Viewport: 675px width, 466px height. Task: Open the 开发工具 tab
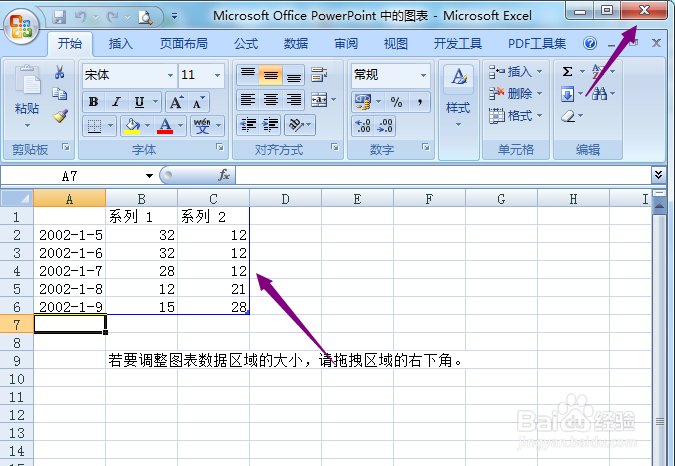(458, 43)
